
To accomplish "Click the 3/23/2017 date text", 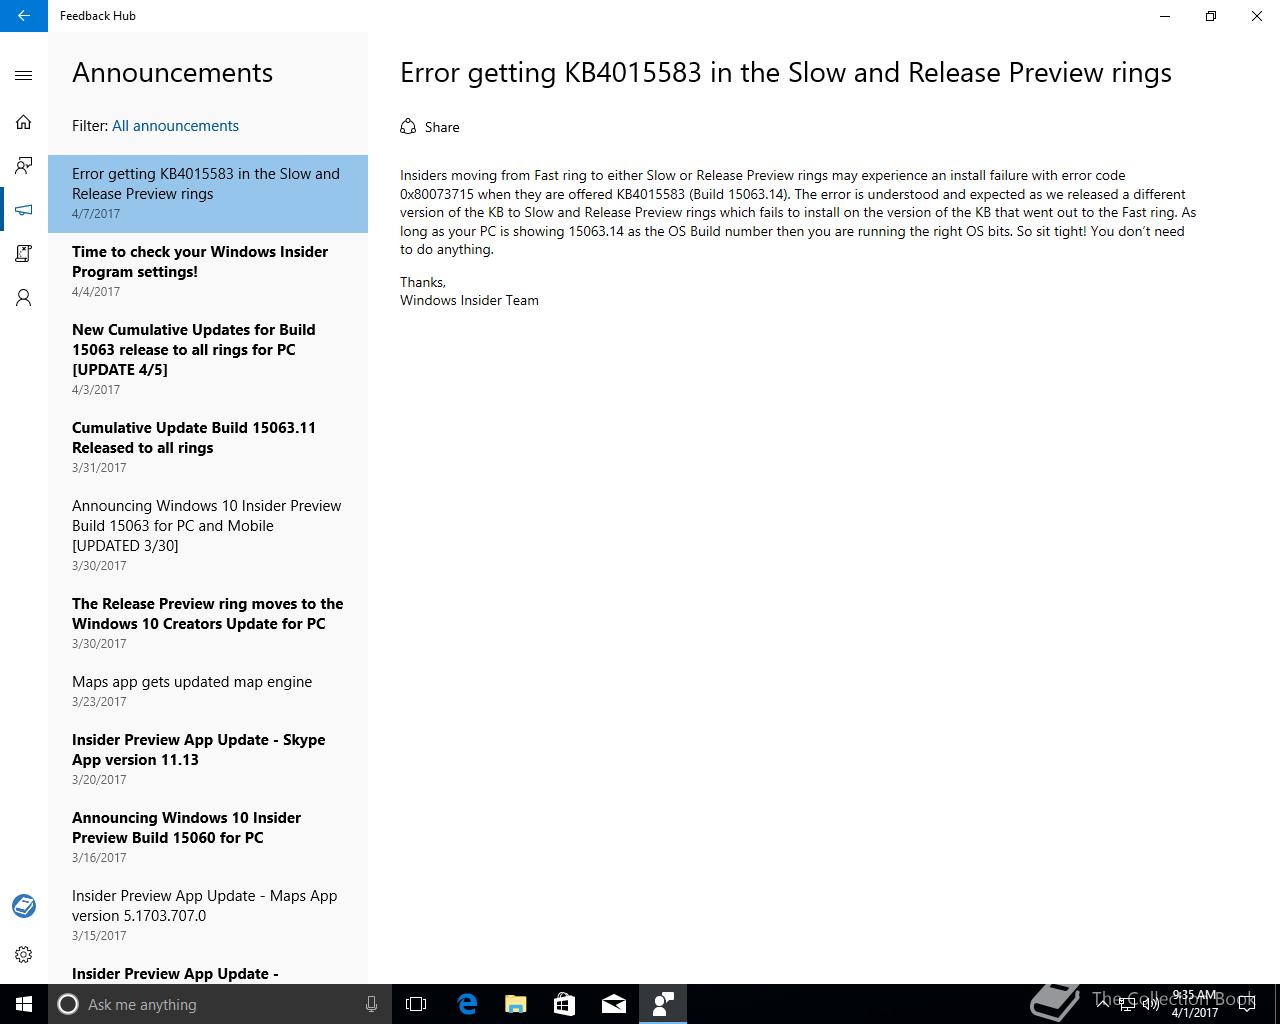I will click(99, 702).
